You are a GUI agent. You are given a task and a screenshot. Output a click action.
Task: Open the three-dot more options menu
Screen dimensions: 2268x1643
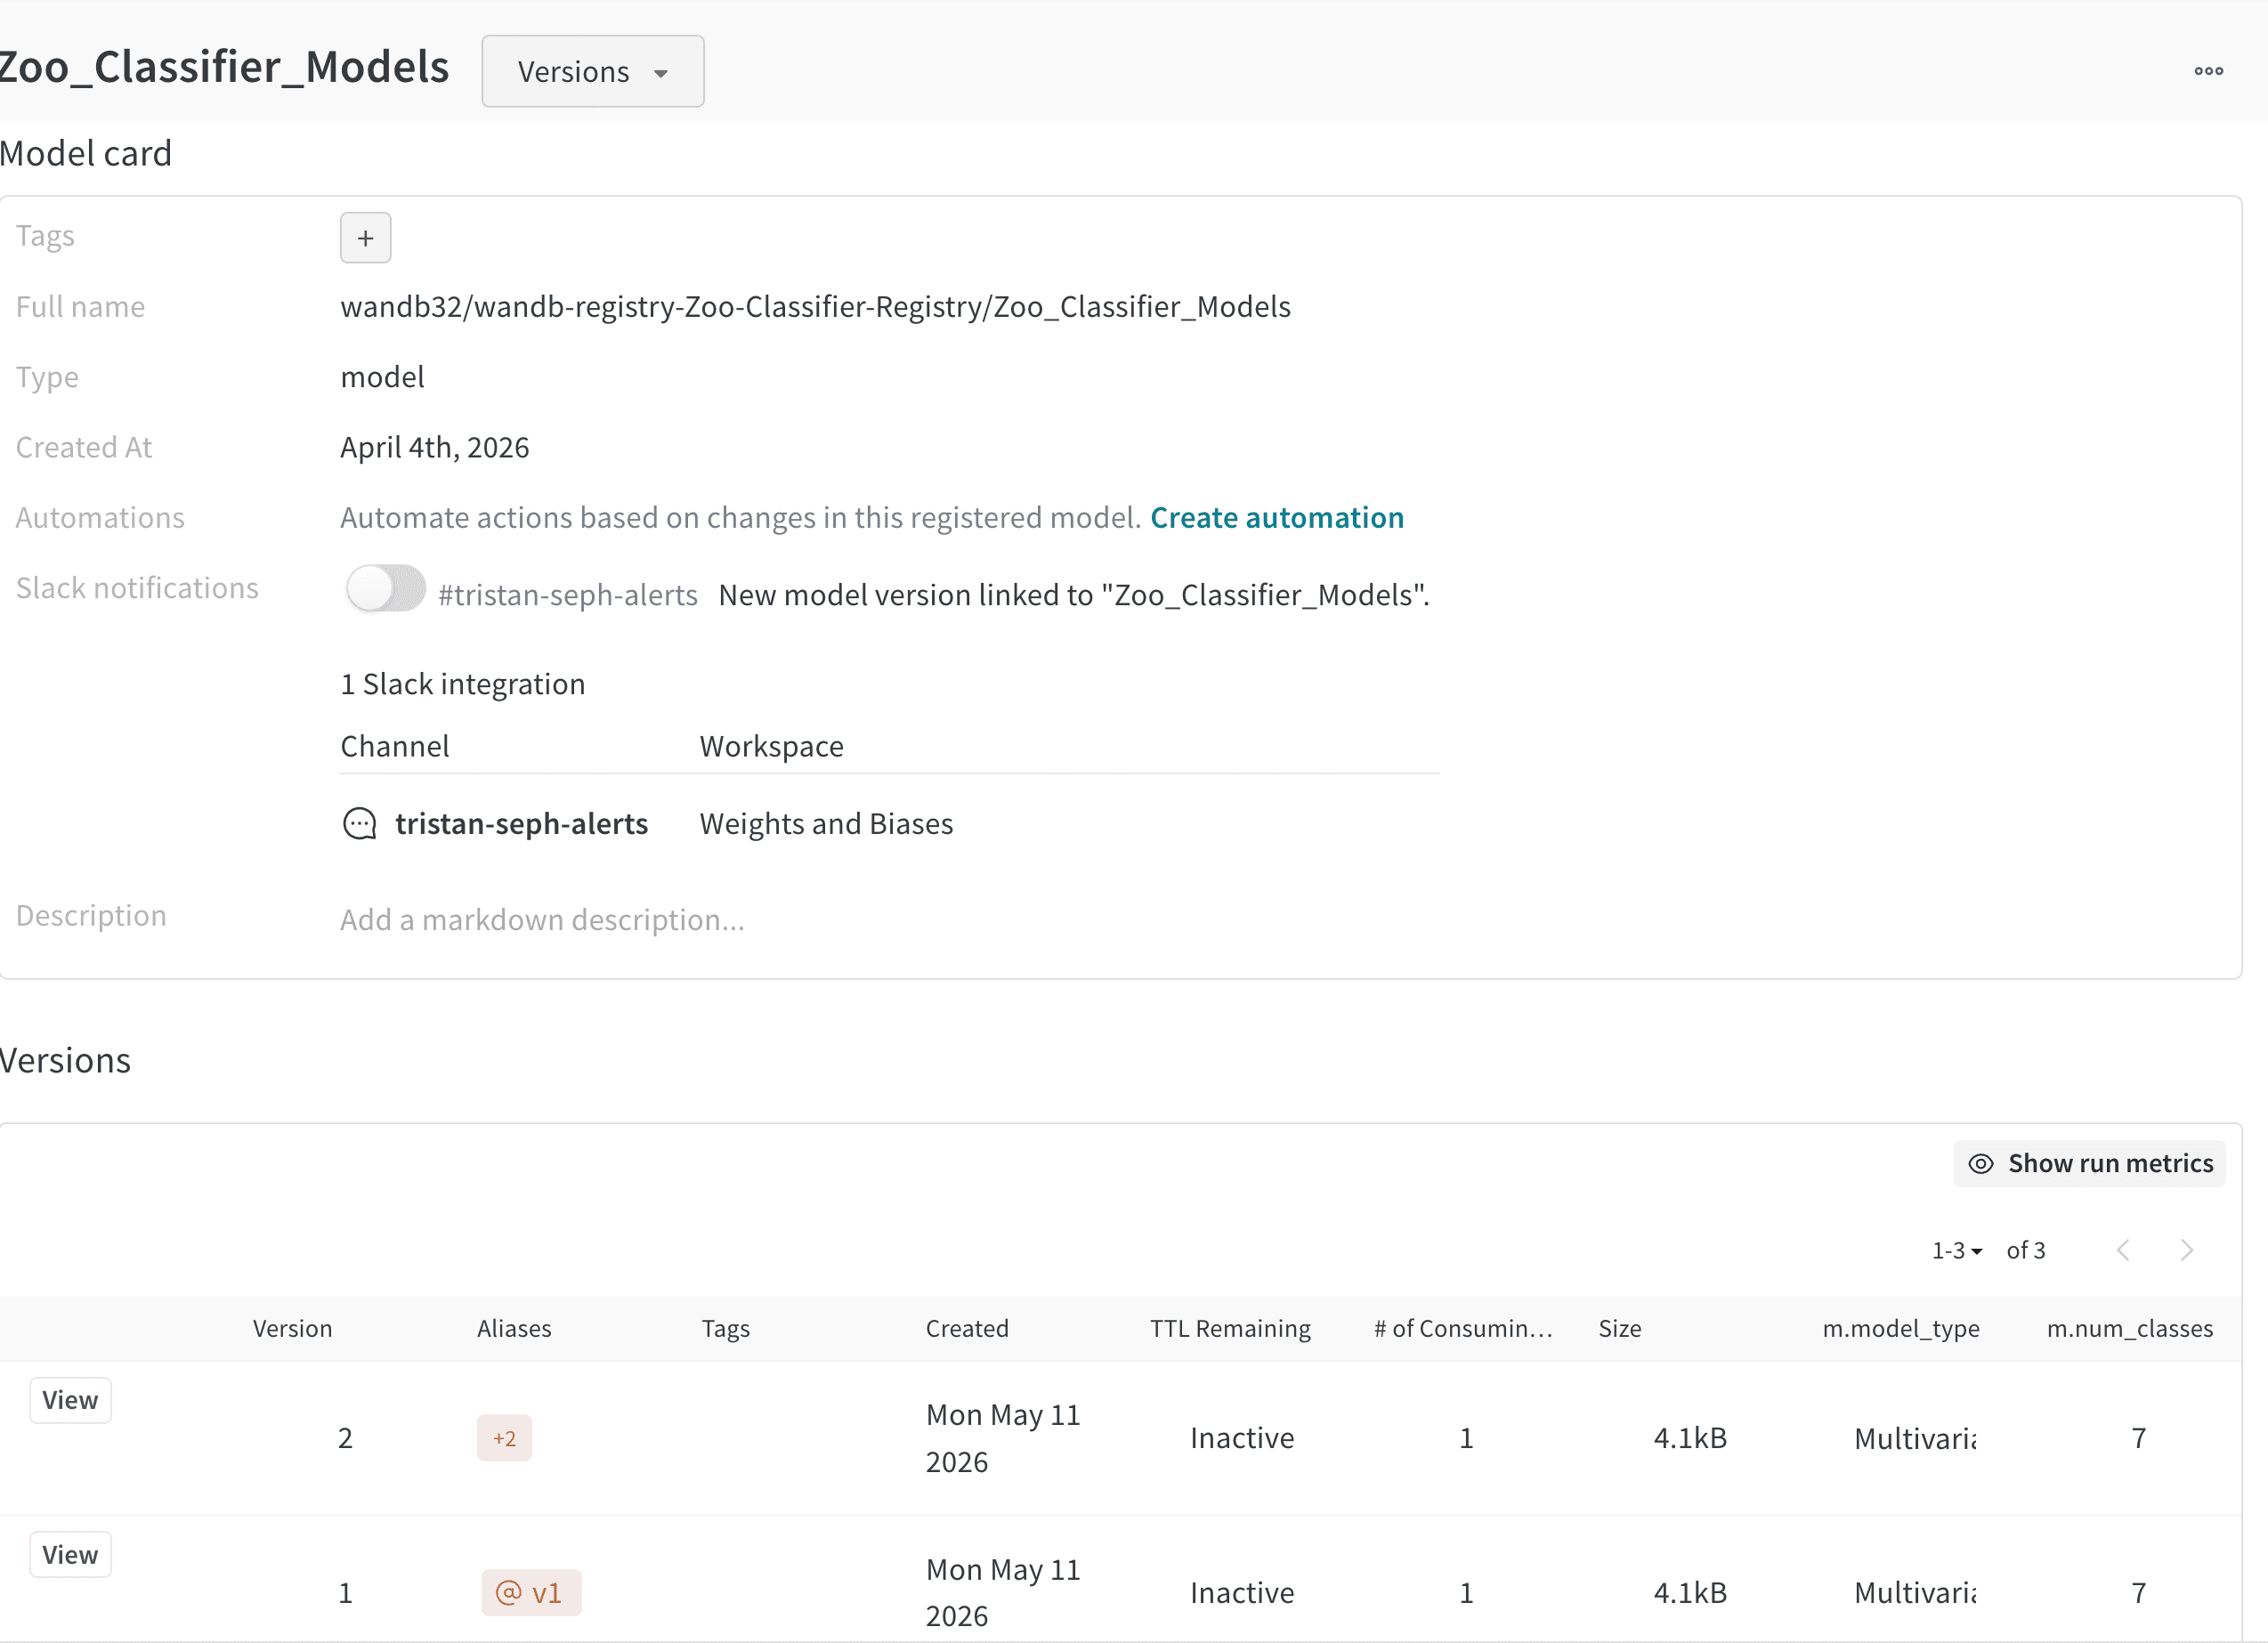[2208, 71]
